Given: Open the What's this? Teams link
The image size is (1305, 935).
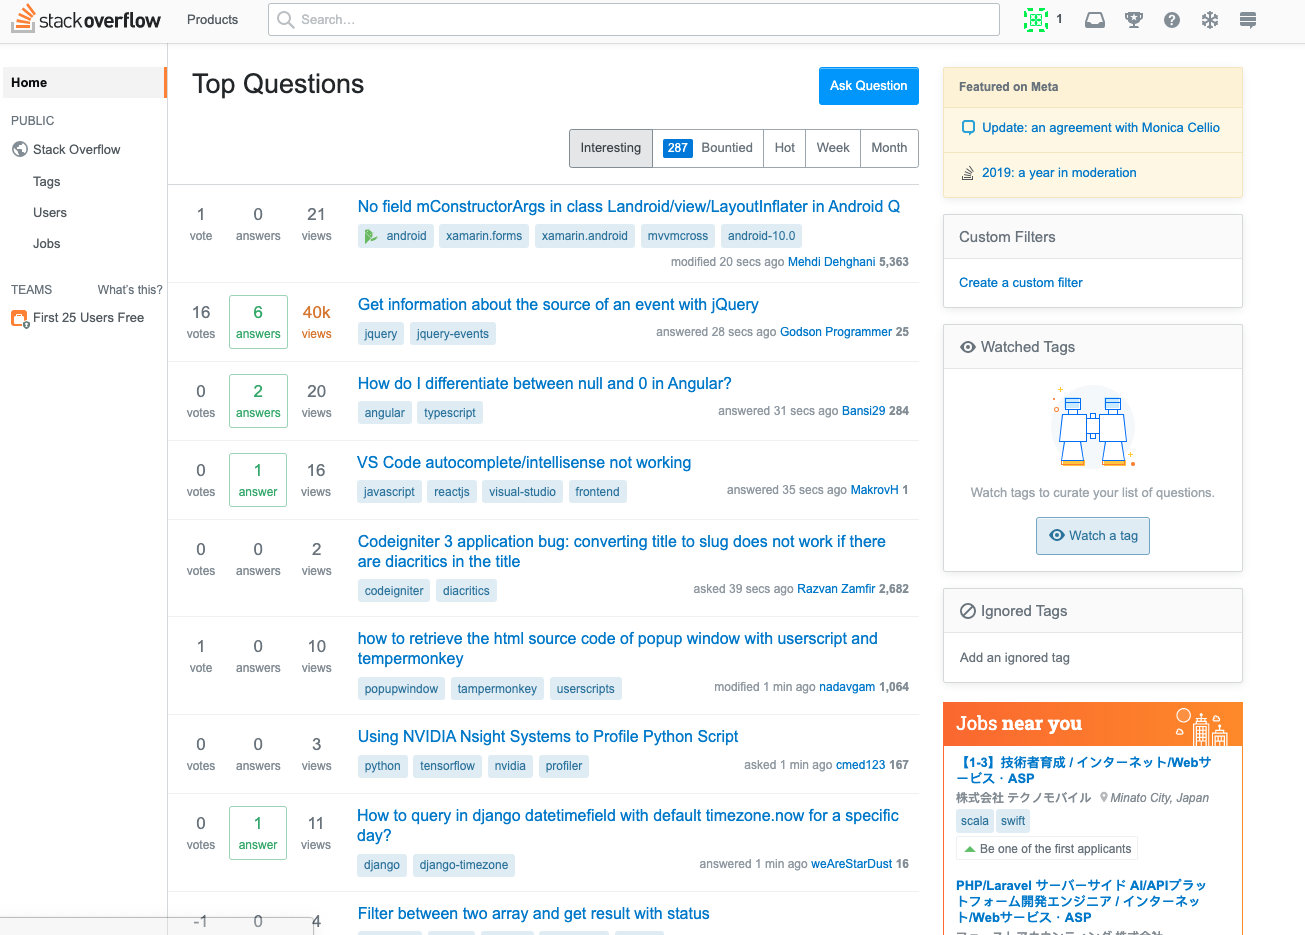Looking at the screenshot, I should pyautogui.click(x=130, y=290).
